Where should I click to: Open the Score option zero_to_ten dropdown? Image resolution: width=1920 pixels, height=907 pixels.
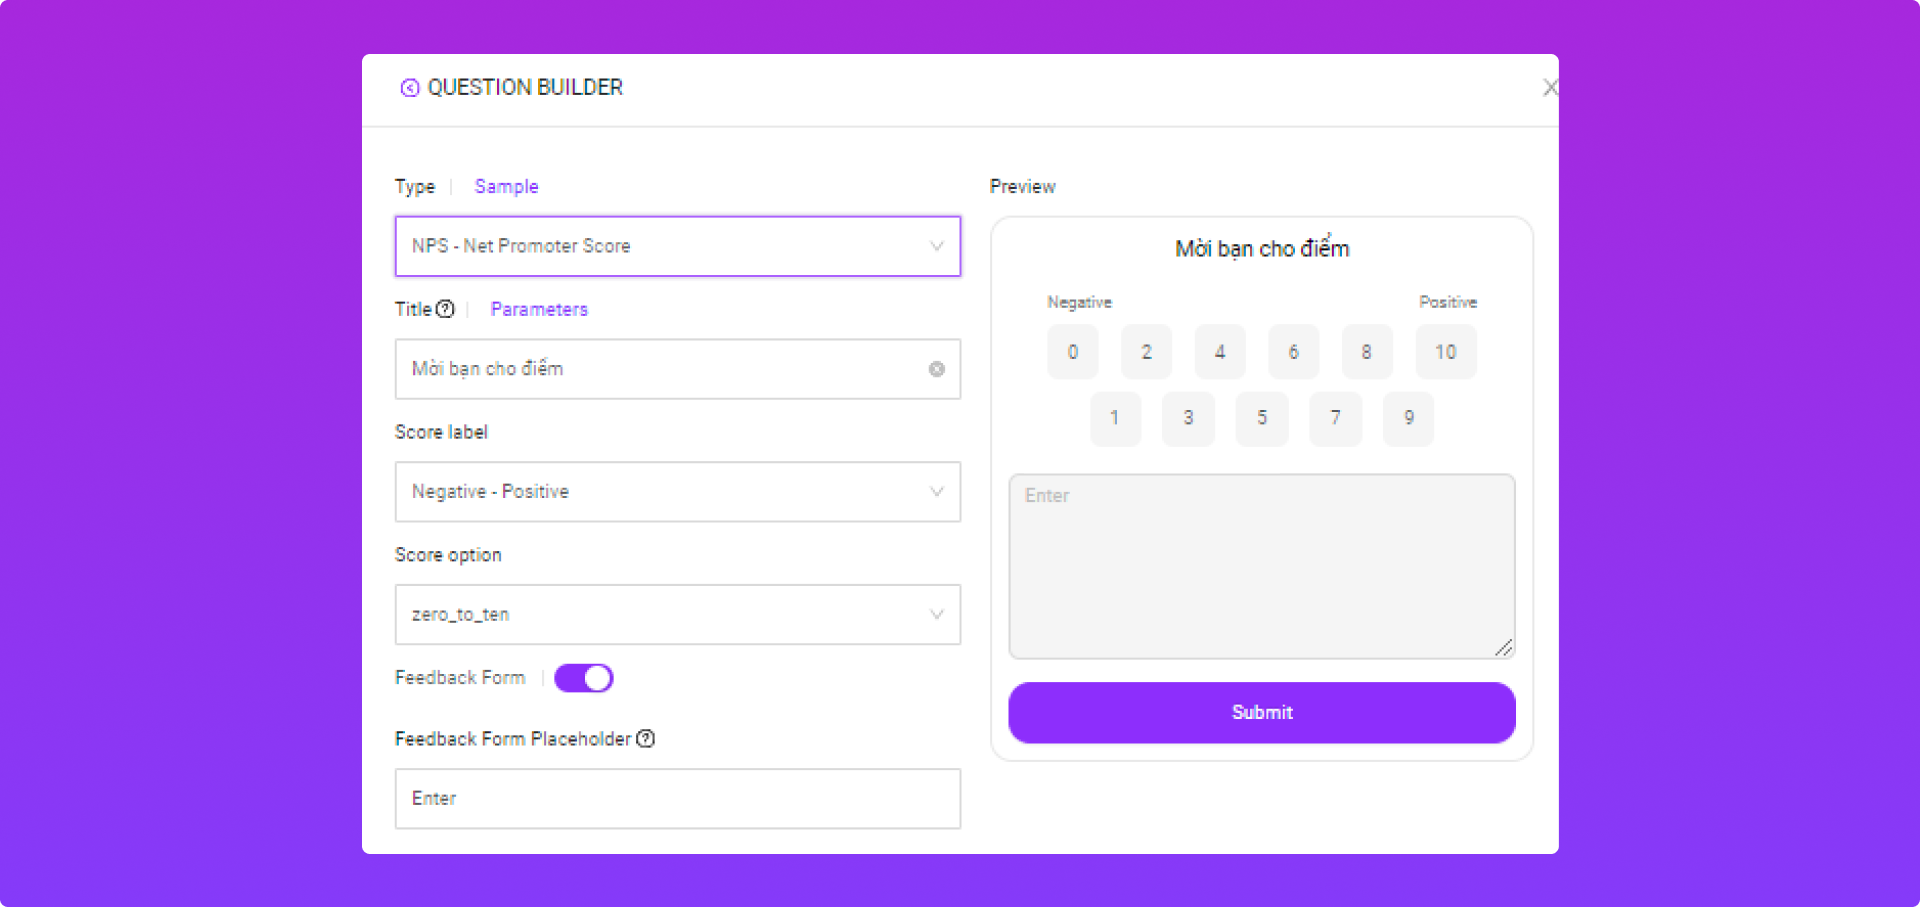tap(677, 615)
